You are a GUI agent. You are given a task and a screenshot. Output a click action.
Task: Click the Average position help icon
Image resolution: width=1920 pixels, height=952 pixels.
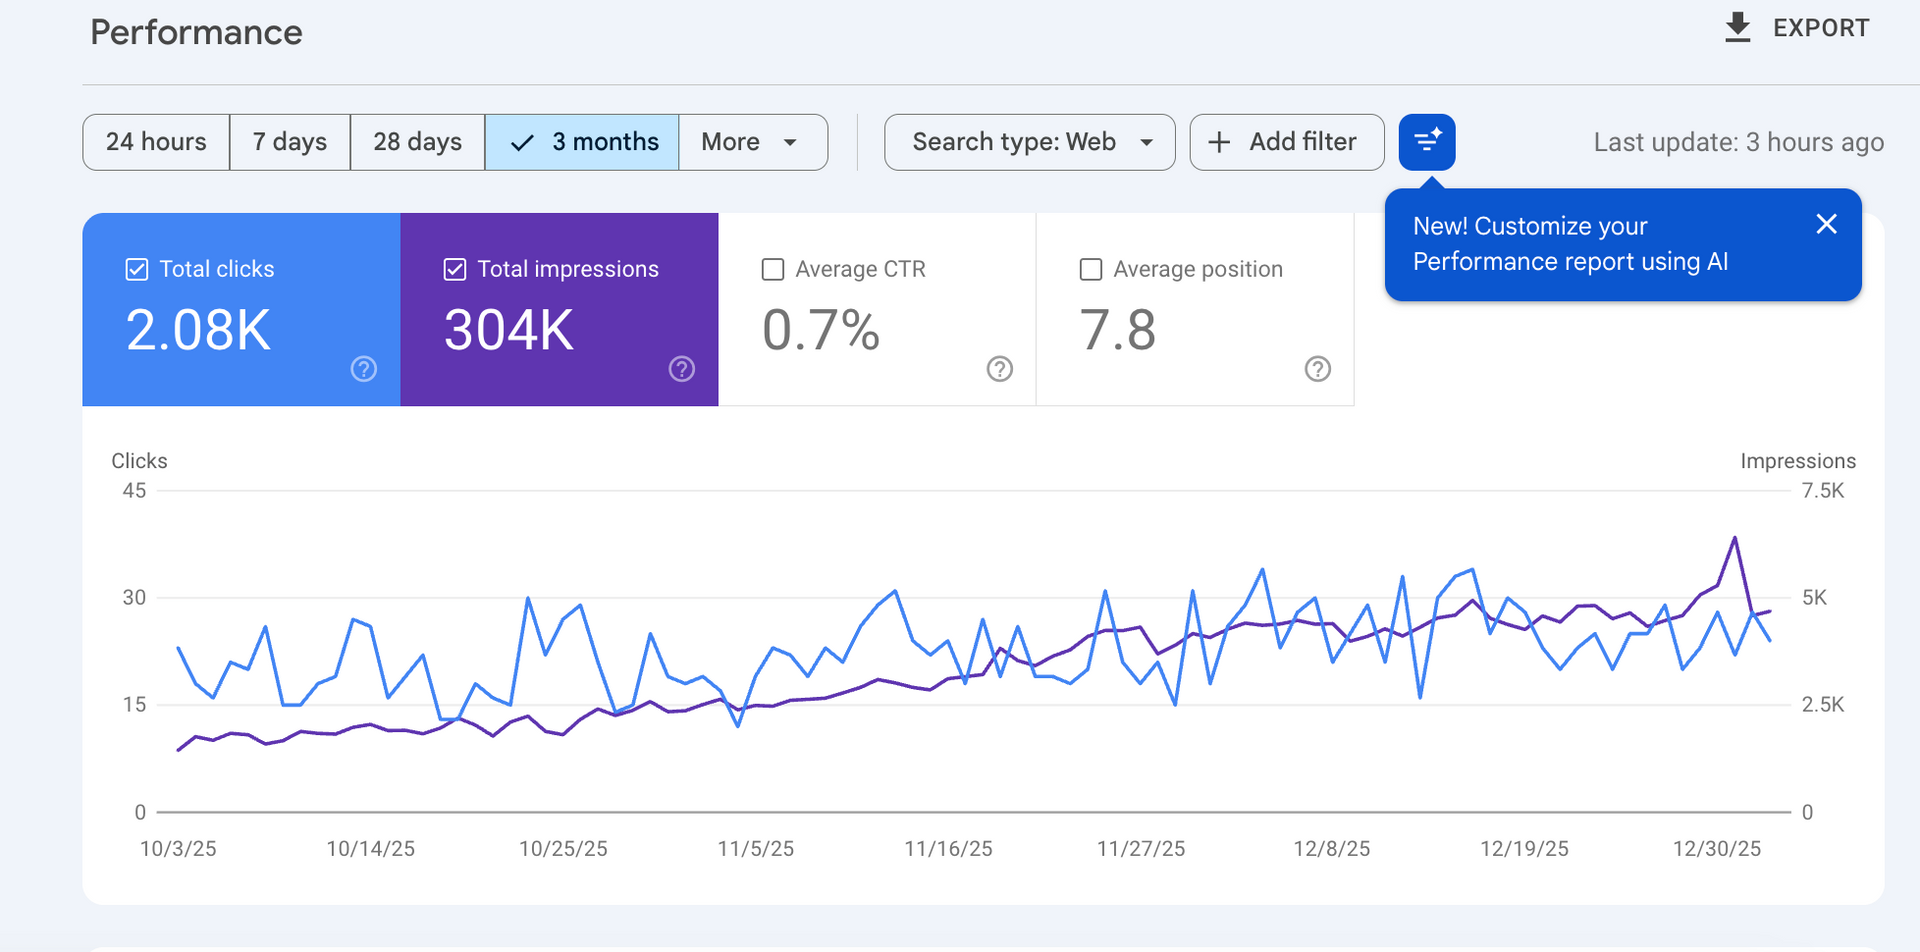click(x=1318, y=369)
